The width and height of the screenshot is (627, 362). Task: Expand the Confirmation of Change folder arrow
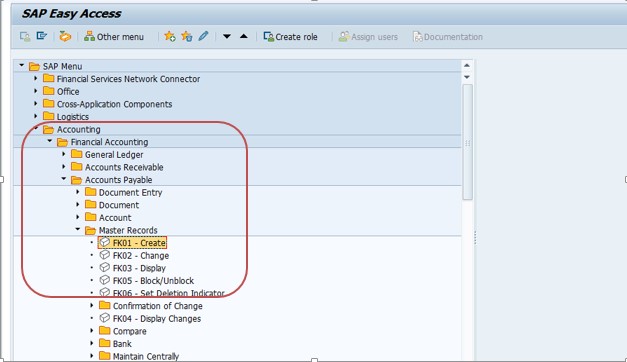point(92,305)
